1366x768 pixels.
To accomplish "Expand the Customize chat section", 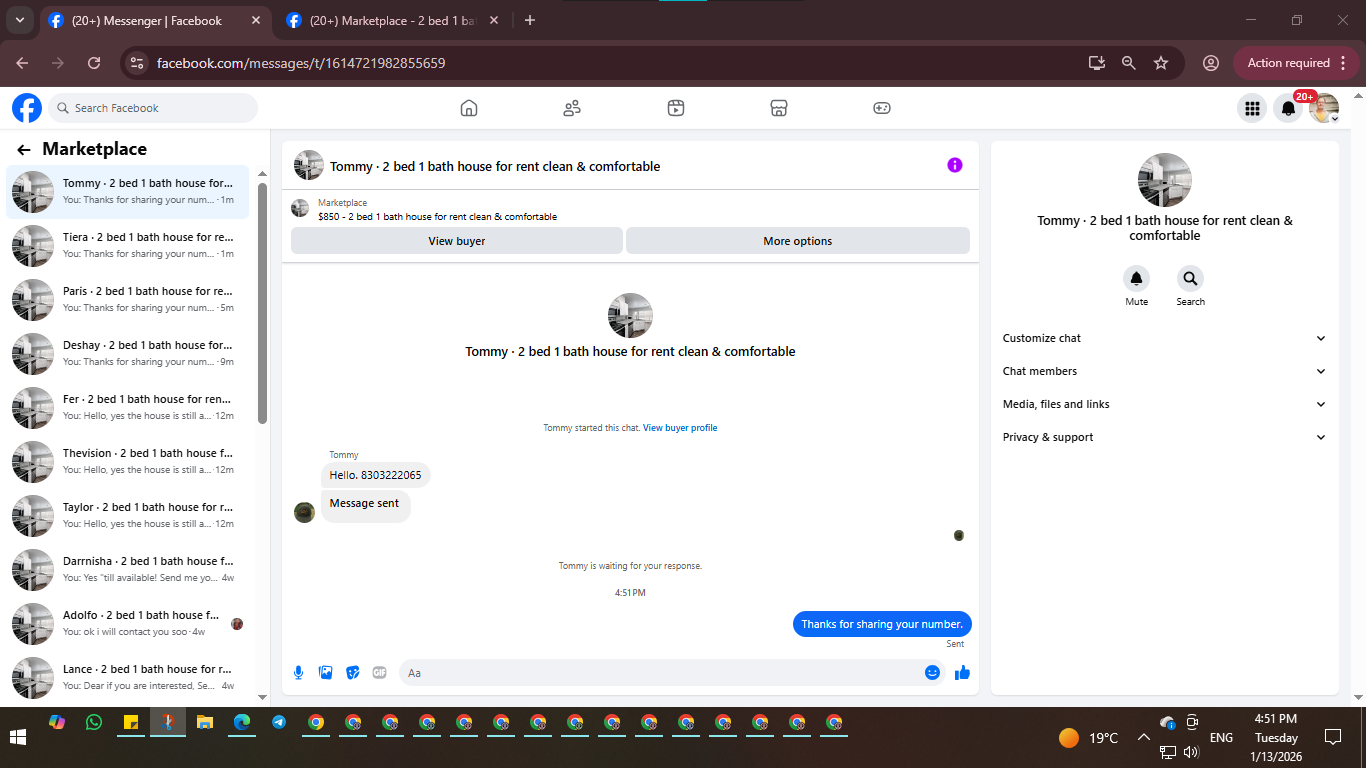I will click(x=1165, y=338).
